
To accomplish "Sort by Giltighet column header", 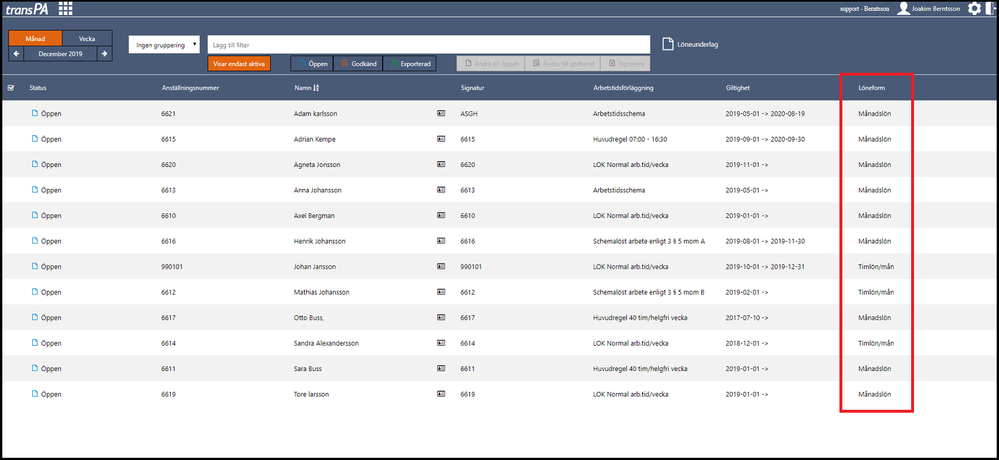I will pyautogui.click(x=737, y=88).
